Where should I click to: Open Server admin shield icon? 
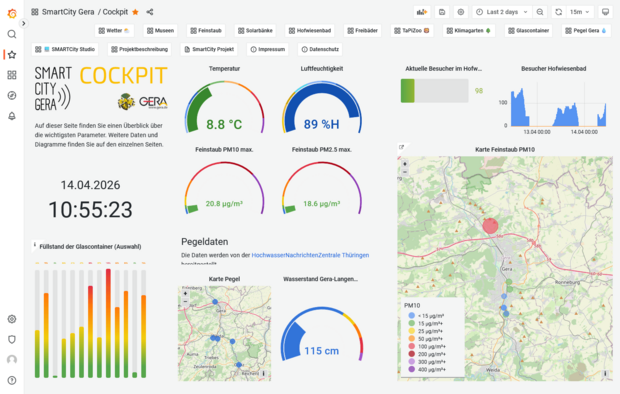(x=12, y=339)
